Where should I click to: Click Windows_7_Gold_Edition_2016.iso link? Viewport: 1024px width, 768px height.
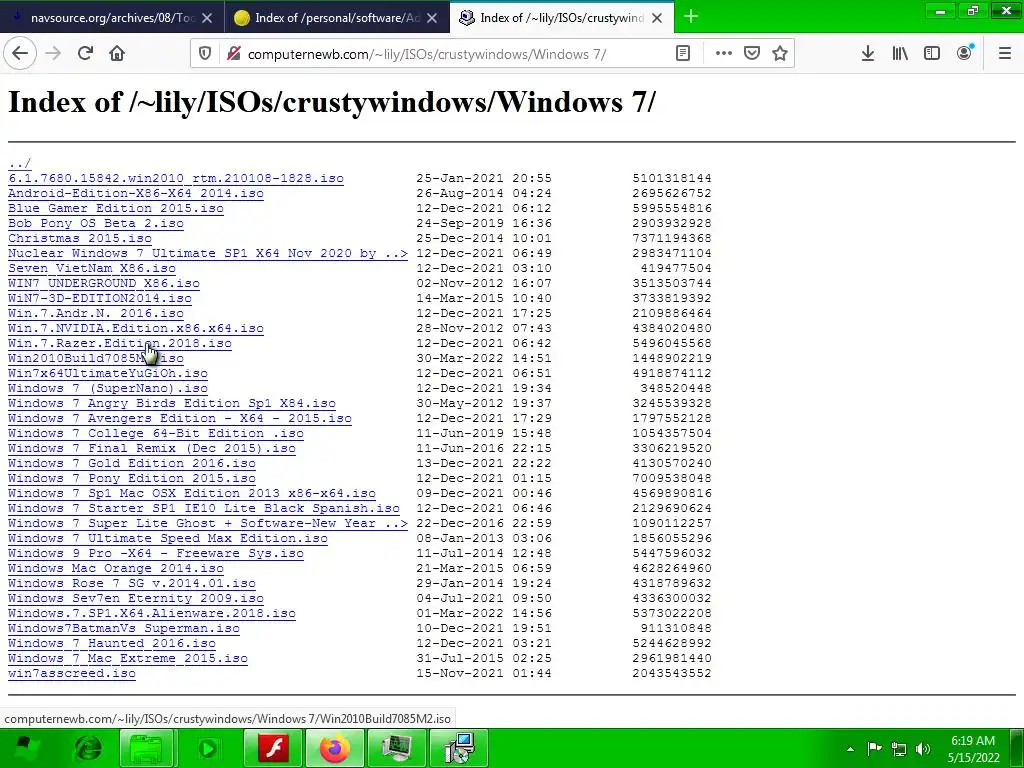(x=132, y=464)
